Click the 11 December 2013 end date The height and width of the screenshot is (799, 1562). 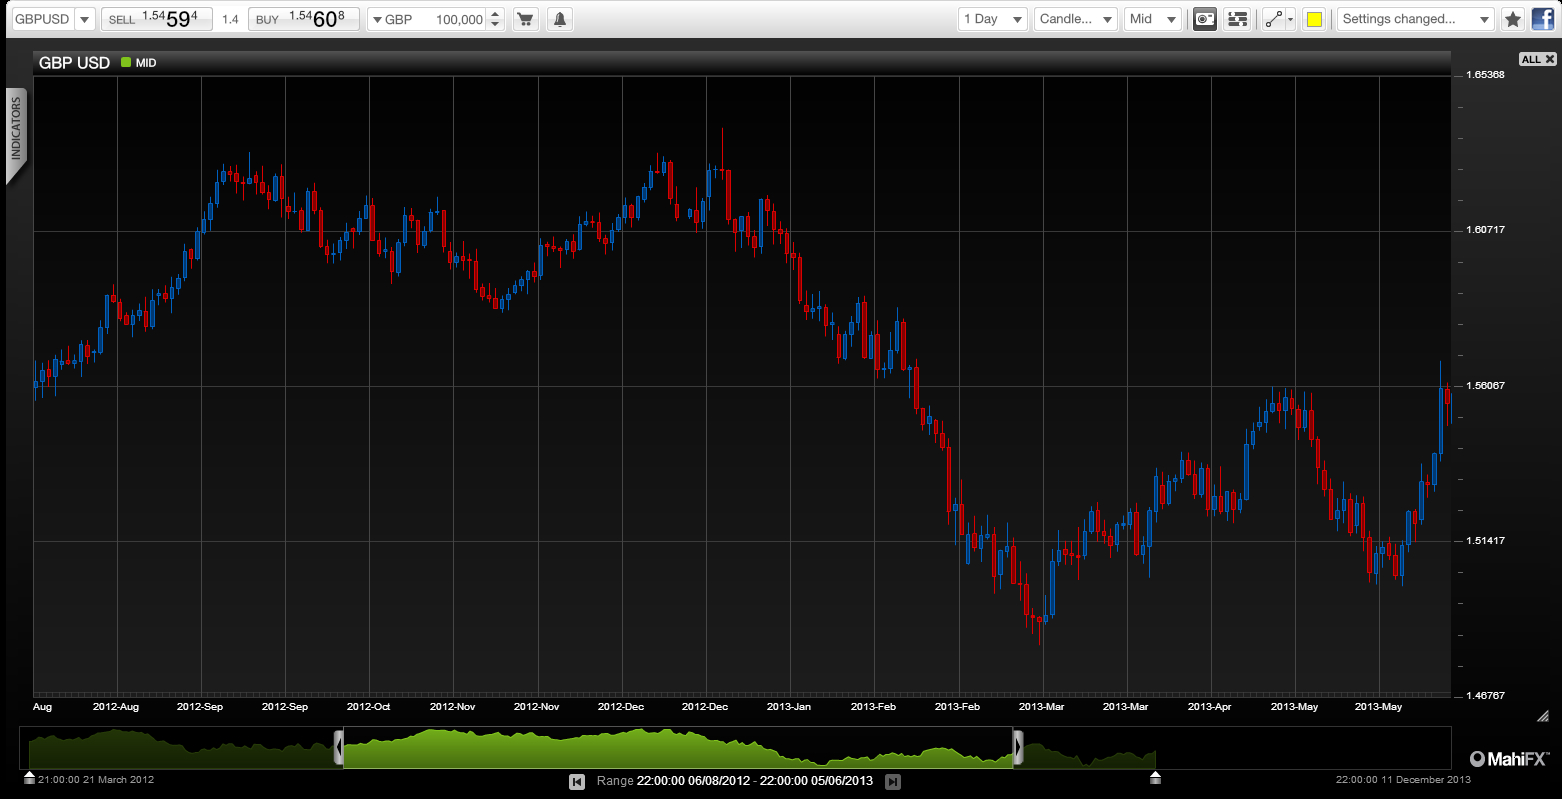(1403, 779)
